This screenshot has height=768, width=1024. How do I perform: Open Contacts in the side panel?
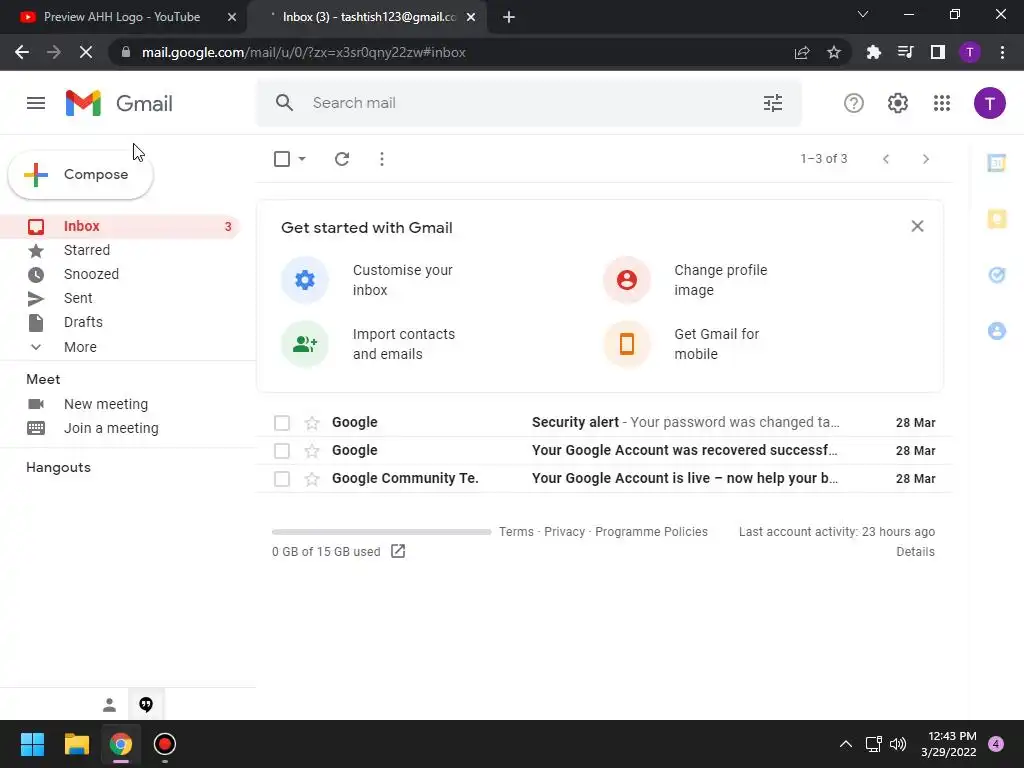(x=997, y=331)
